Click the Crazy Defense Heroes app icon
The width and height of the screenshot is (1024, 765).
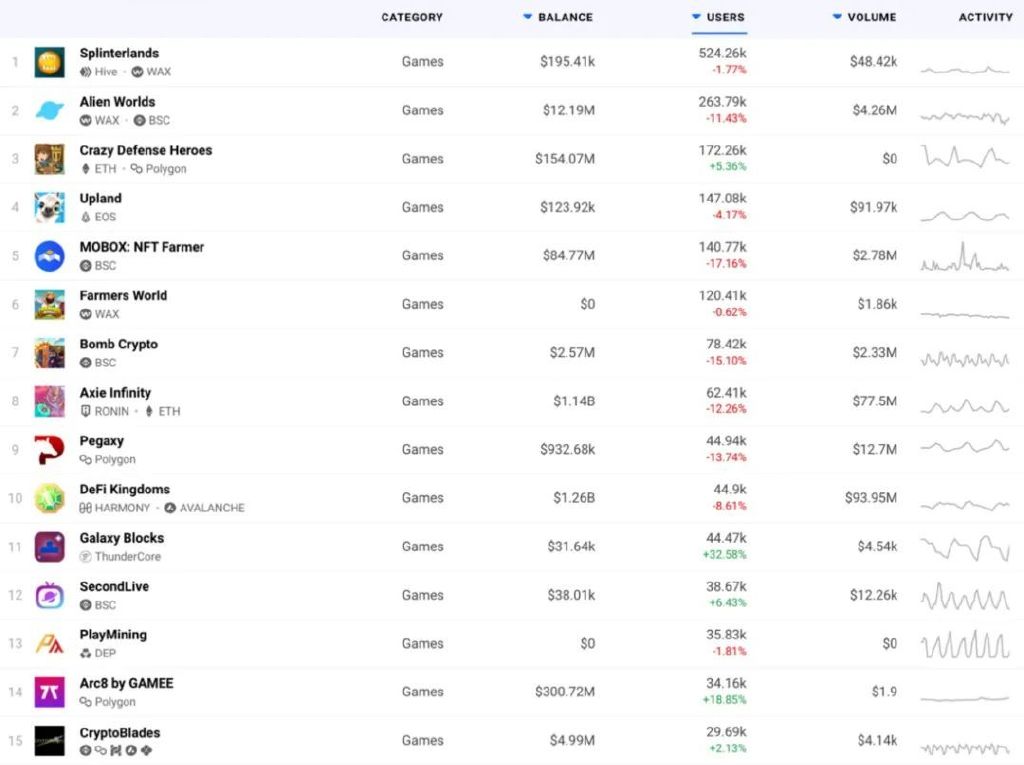tap(50, 159)
